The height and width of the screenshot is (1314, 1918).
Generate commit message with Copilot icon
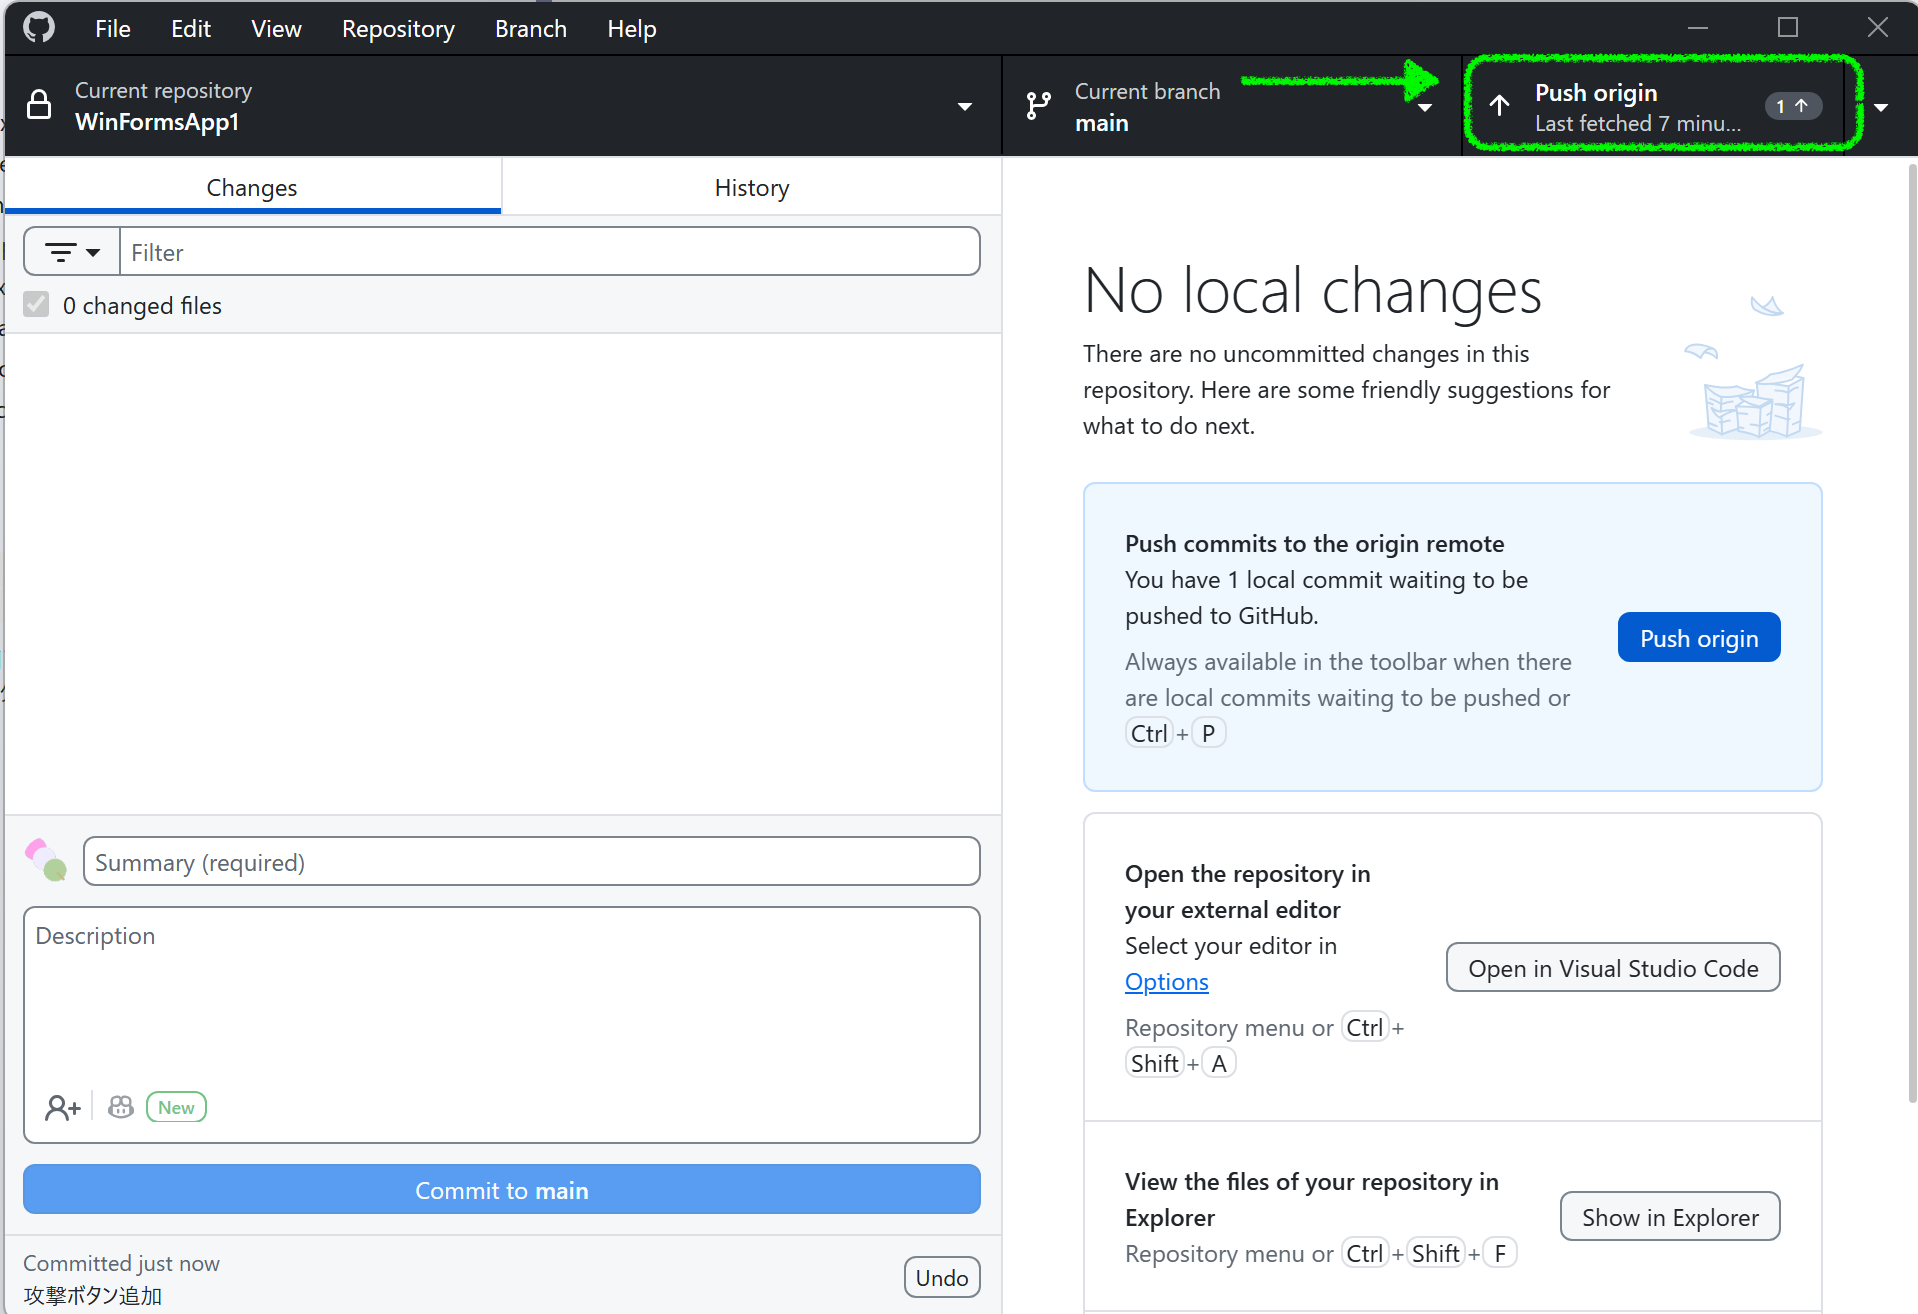pyautogui.click(x=121, y=1107)
